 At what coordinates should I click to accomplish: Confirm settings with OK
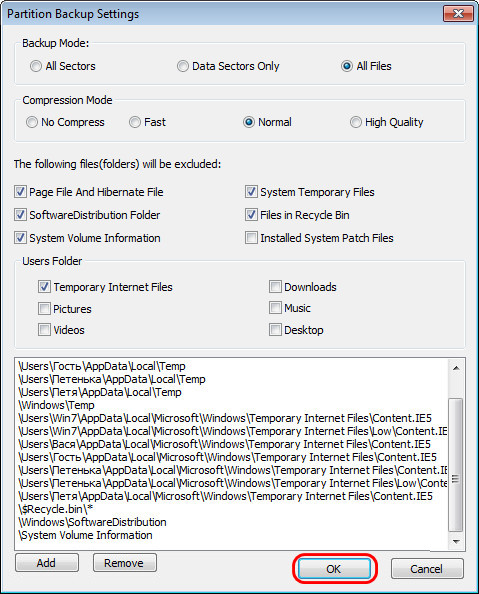[x=334, y=569]
